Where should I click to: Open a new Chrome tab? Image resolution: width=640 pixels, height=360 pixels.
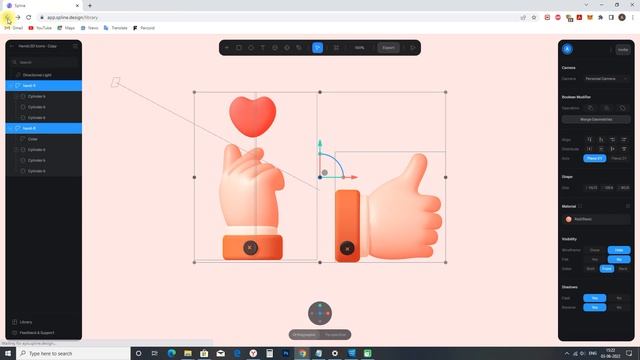90,6
